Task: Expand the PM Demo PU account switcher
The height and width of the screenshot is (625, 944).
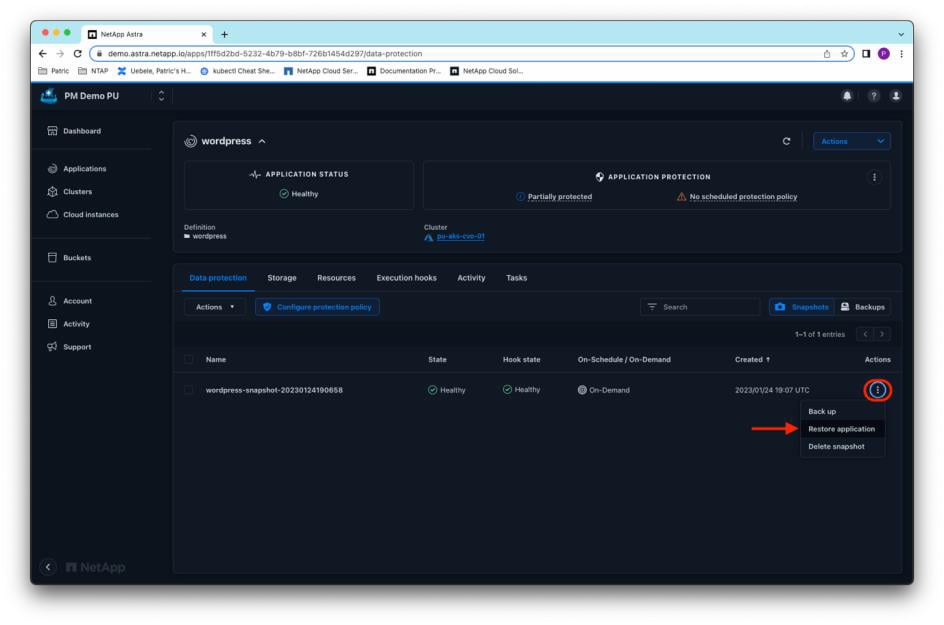Action: point(161,96)
